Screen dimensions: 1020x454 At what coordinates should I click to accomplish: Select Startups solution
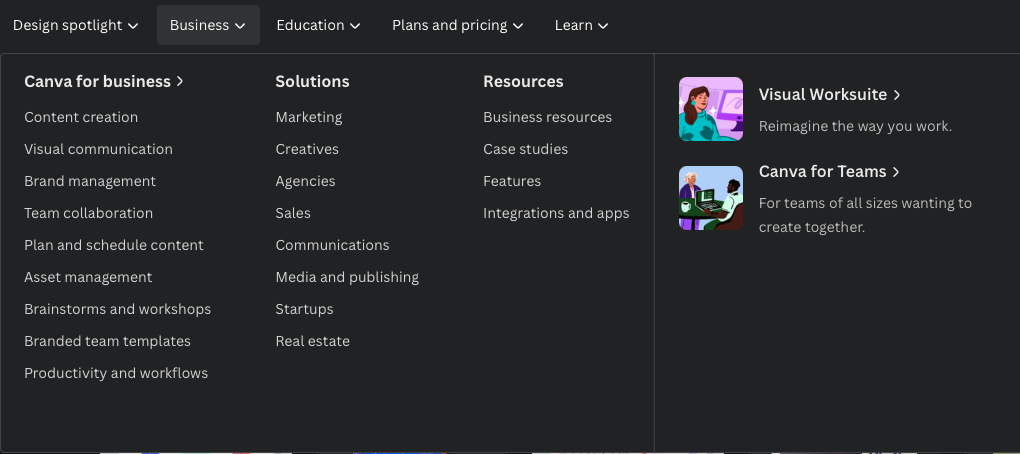pos(304,309)
